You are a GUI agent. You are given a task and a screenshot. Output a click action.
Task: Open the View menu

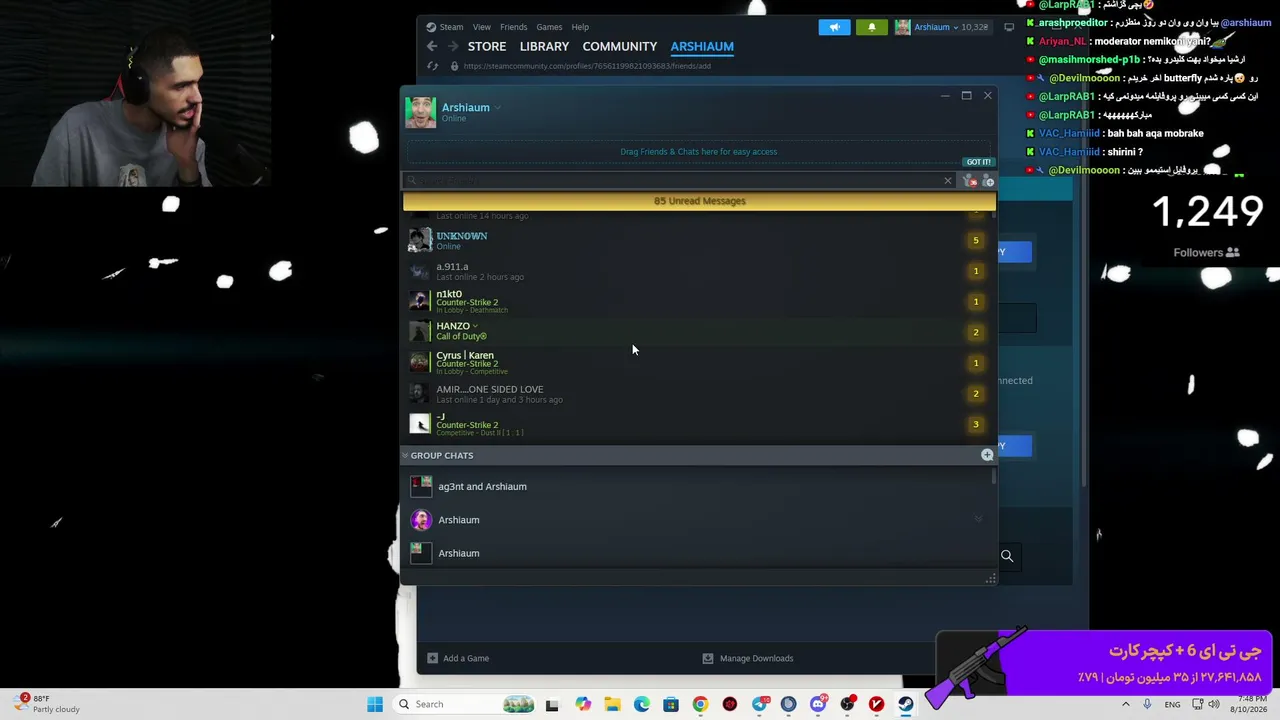click(x=482, y=27)
